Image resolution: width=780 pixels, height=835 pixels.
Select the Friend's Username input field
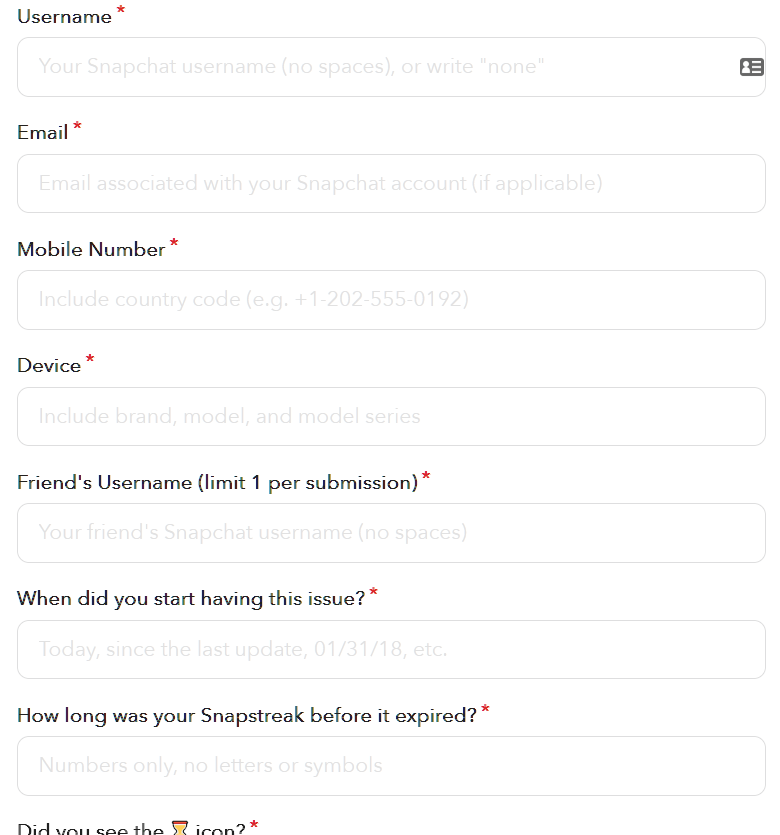click(391, 533)
